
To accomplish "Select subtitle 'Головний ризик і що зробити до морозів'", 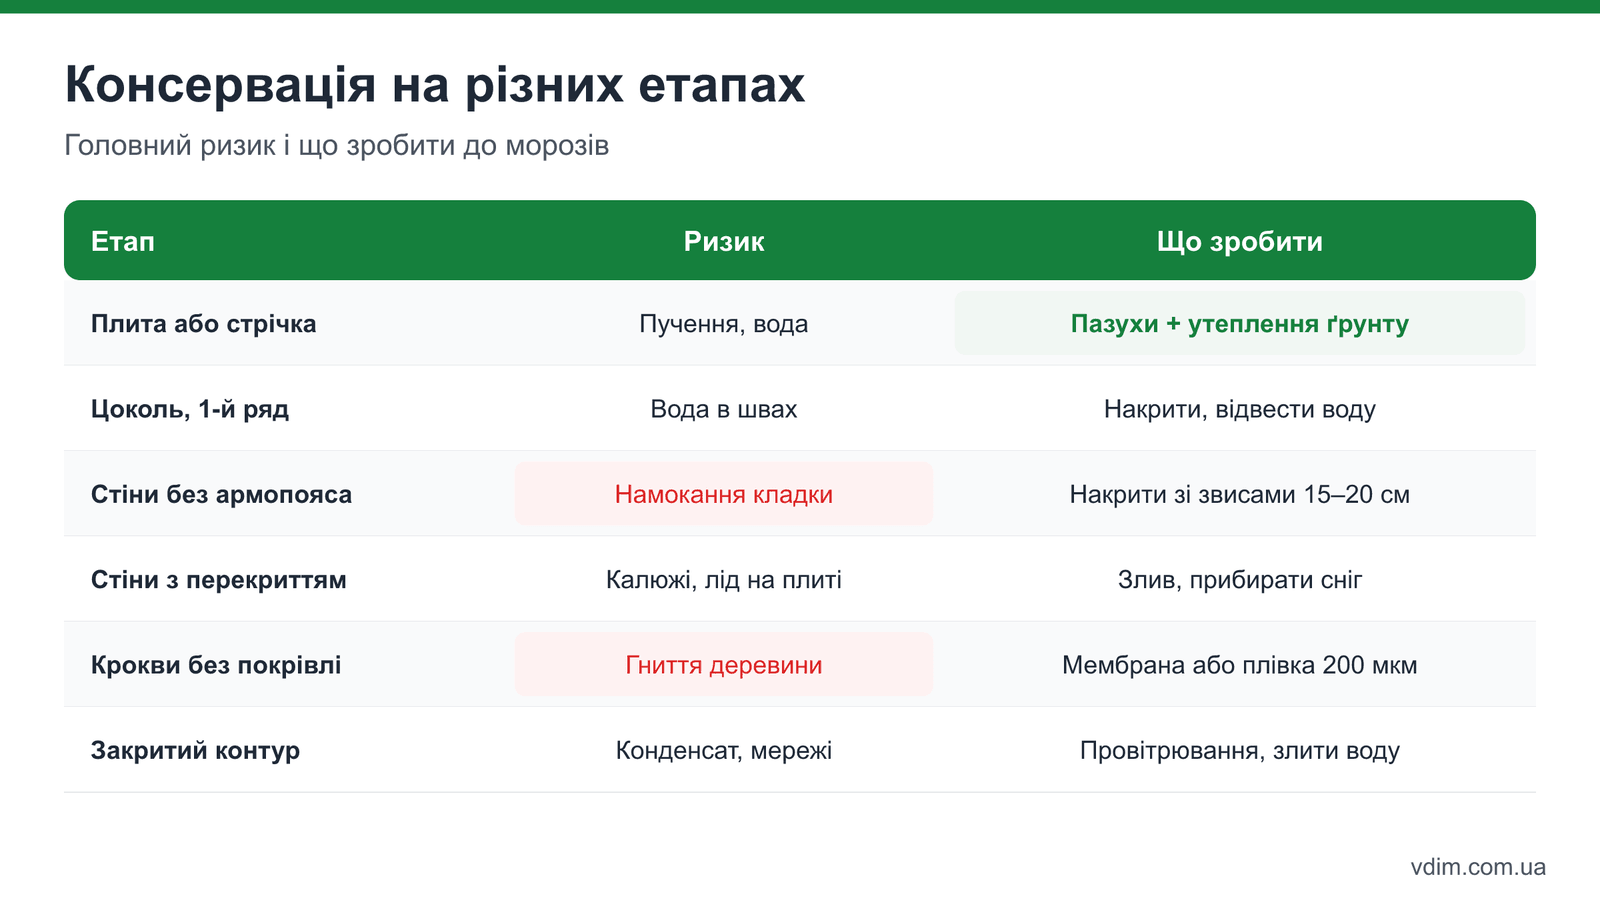I will (336, 146).
